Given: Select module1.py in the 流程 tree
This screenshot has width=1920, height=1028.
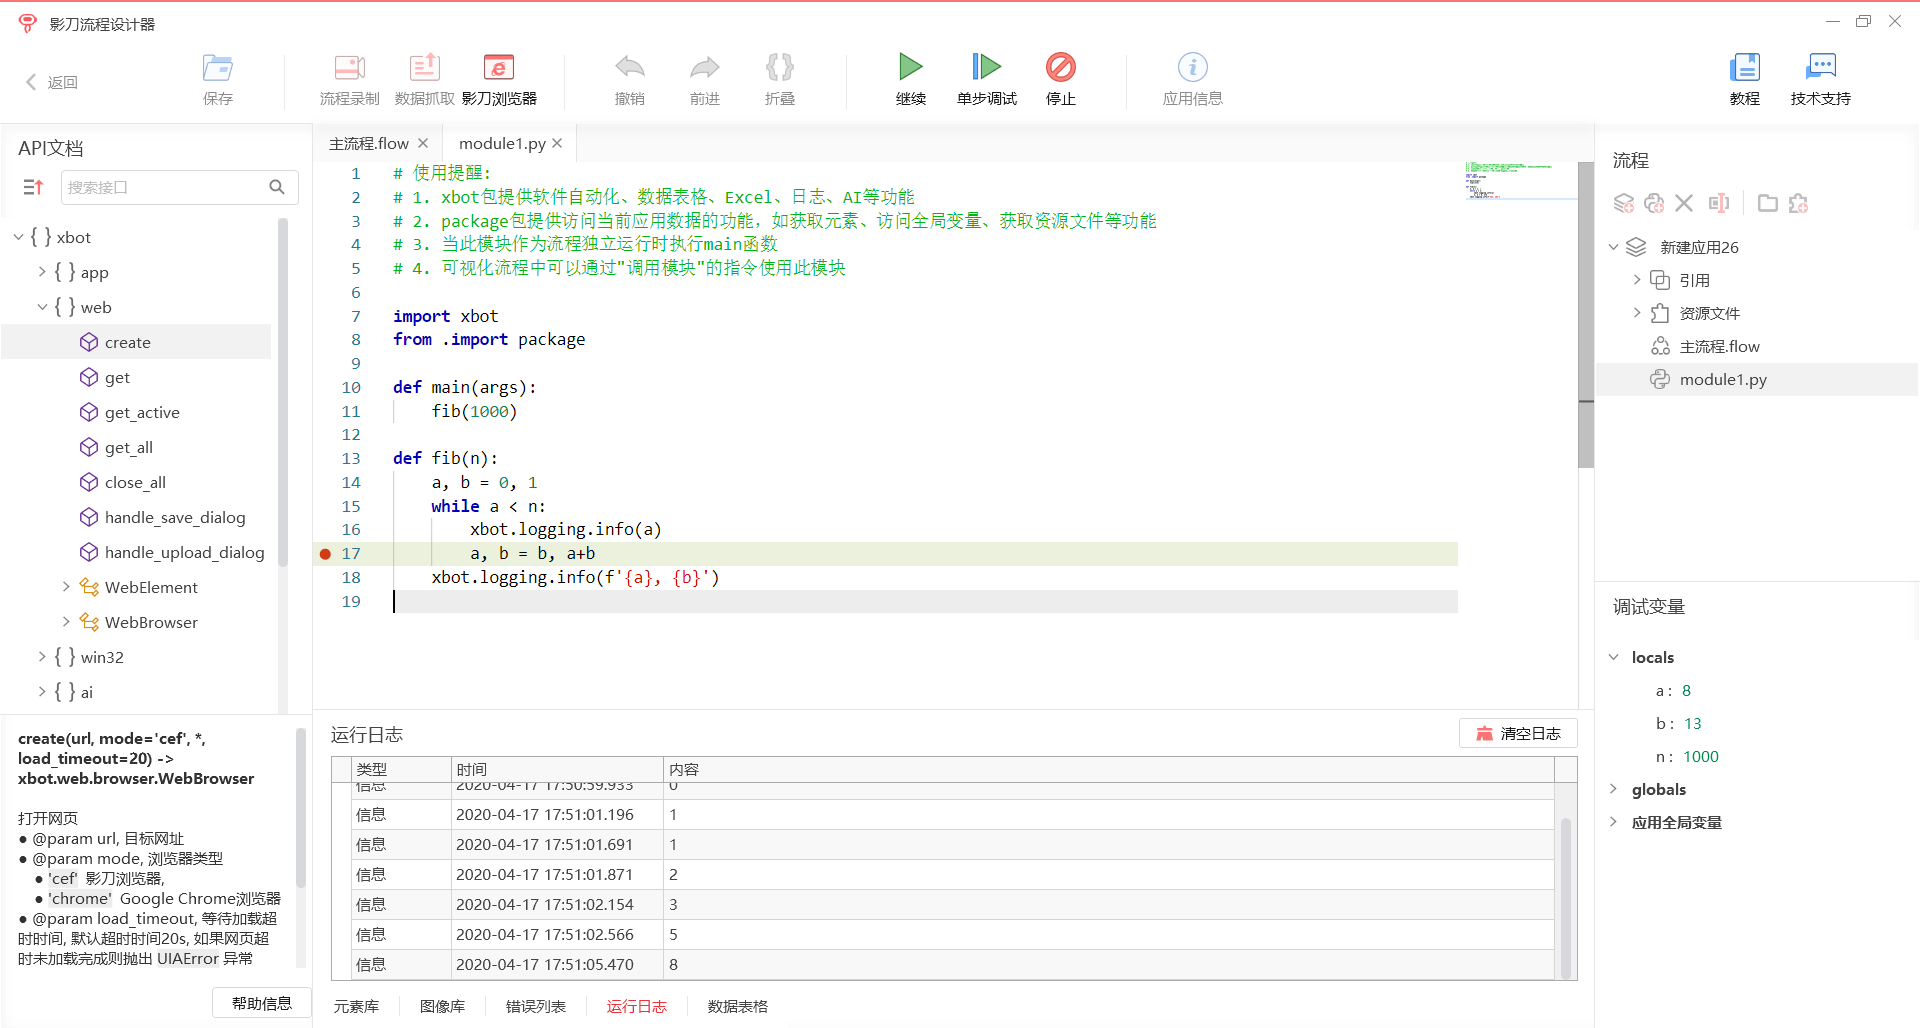Looking at the screenshot, I should pos(1757,379).
